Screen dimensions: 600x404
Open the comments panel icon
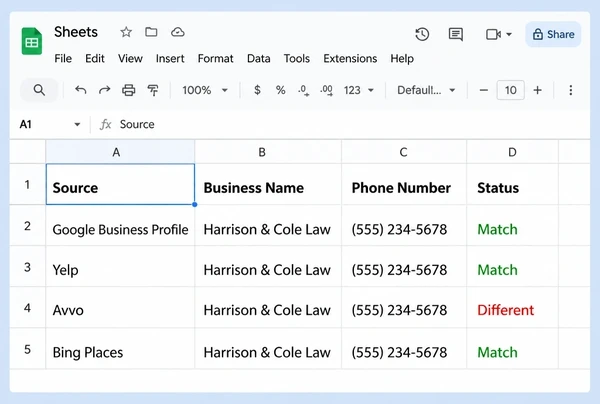click(455, 34)
